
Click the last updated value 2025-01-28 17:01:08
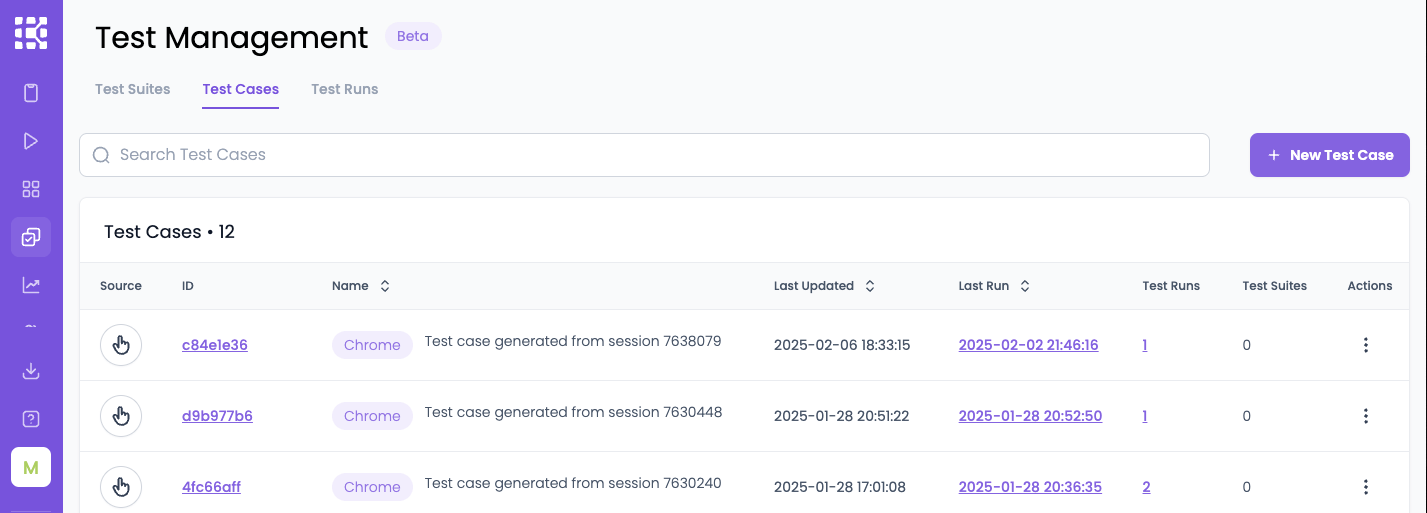pyautogui.click(x=840, y=487)
